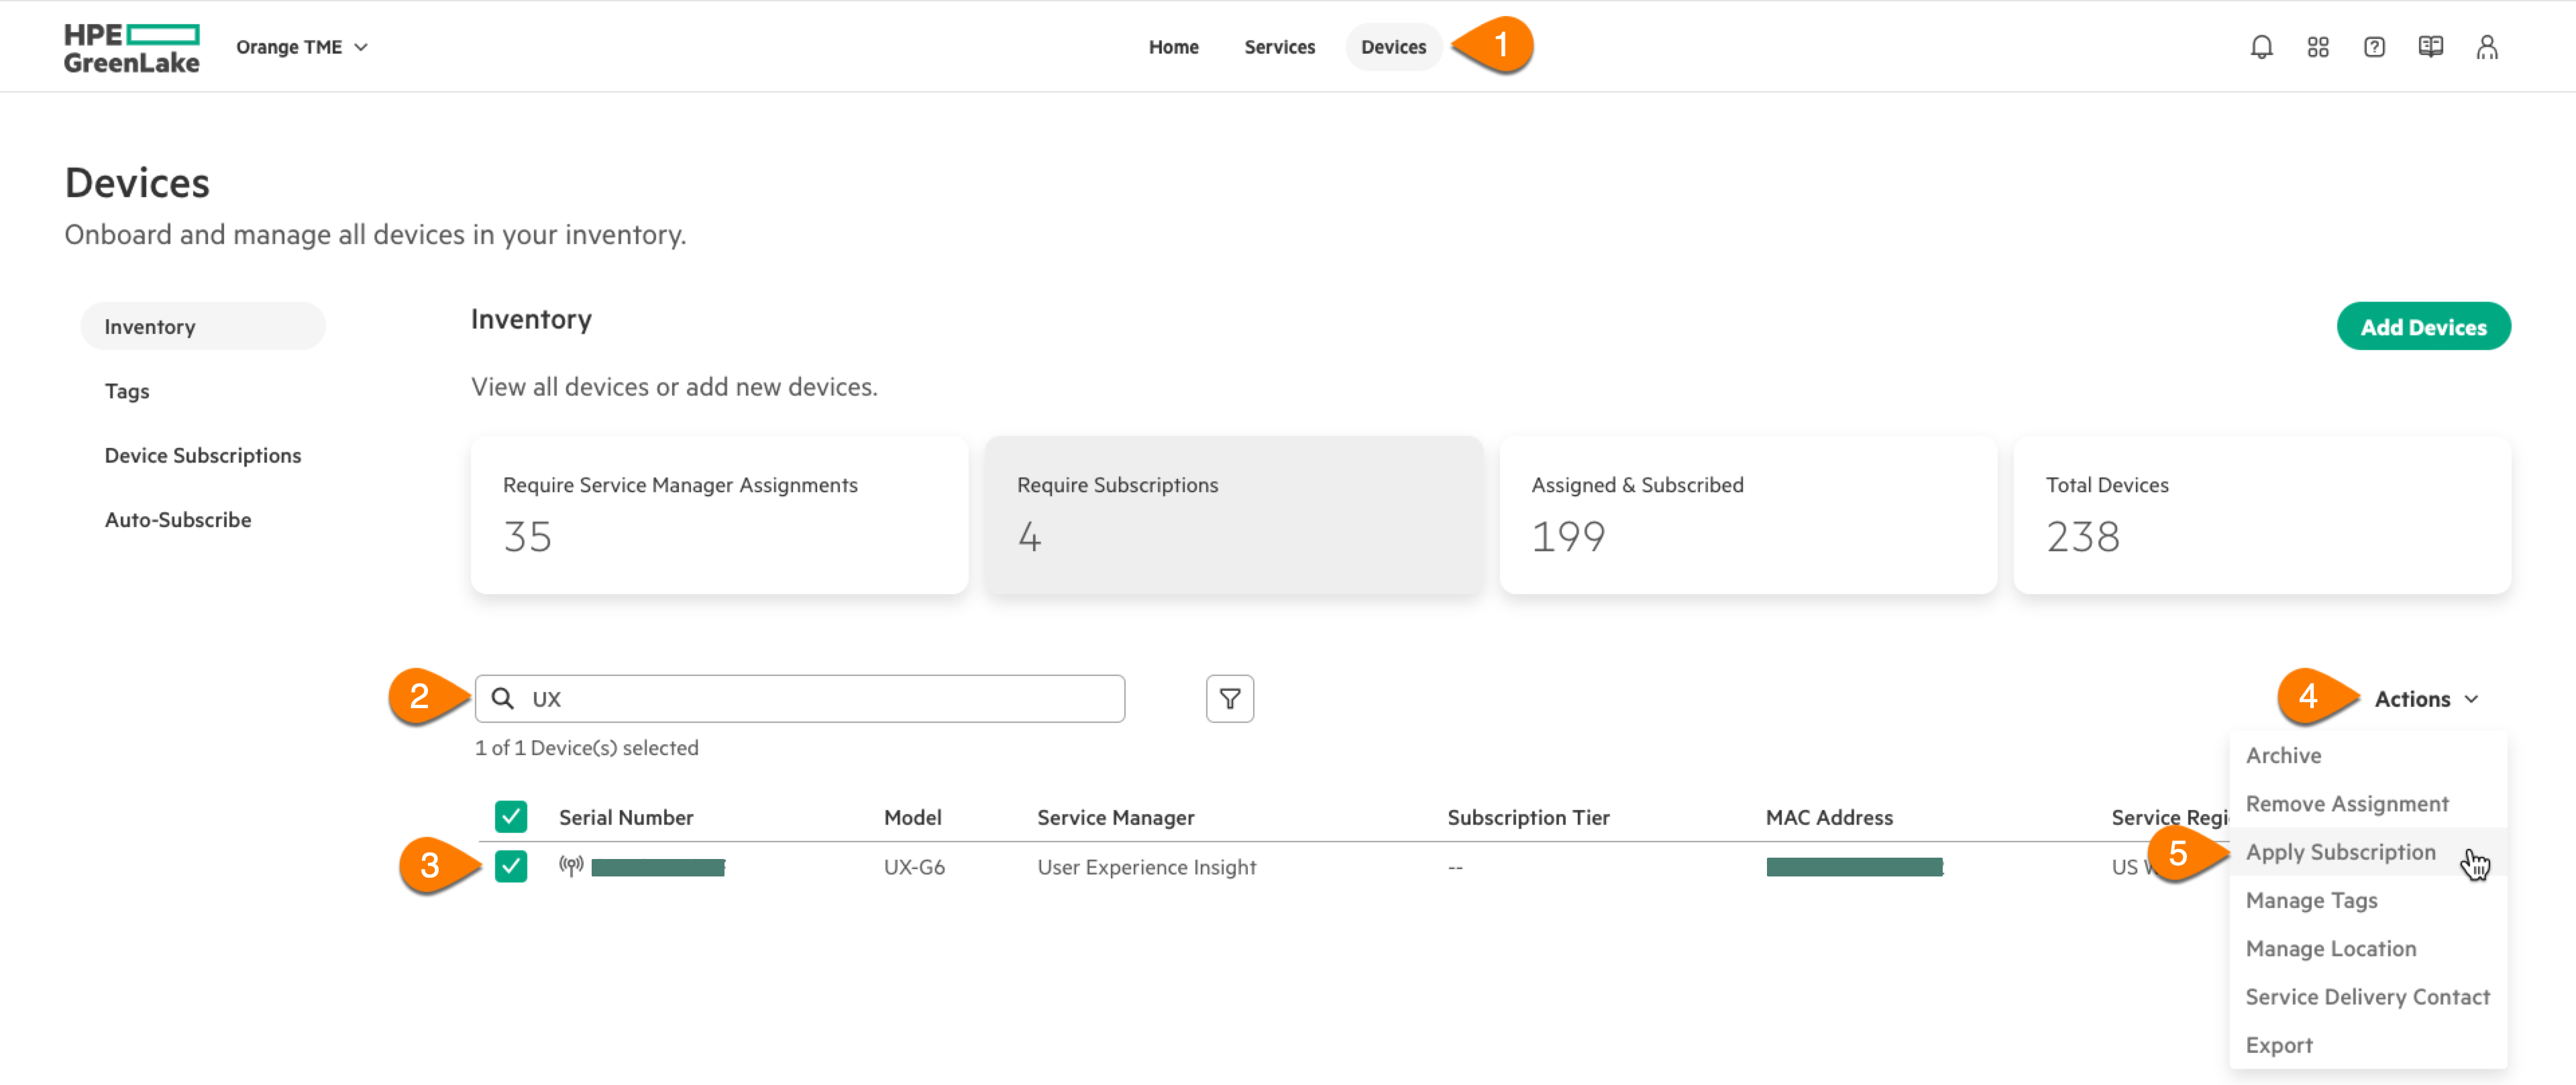Viewport: 2576px width, 1085px height.
Task: Select the Total Devices card
Action: (x=2261, y=514)
